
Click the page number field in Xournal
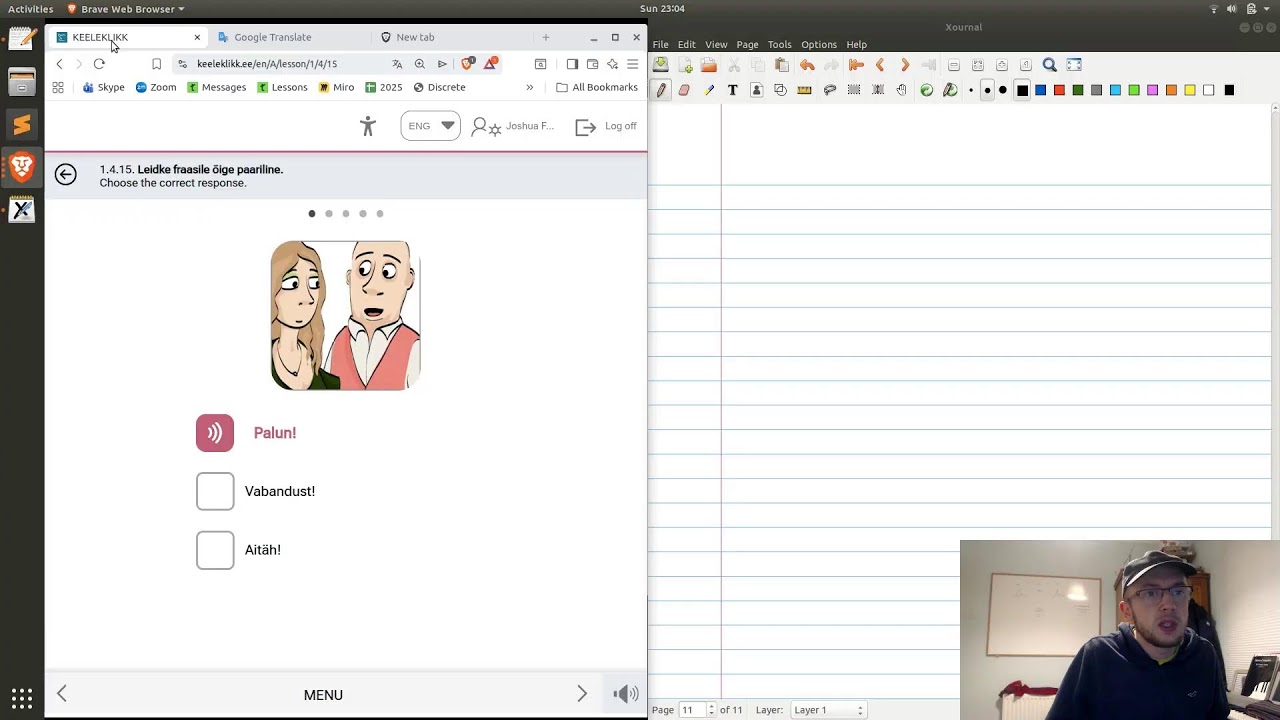coord(692,710)
